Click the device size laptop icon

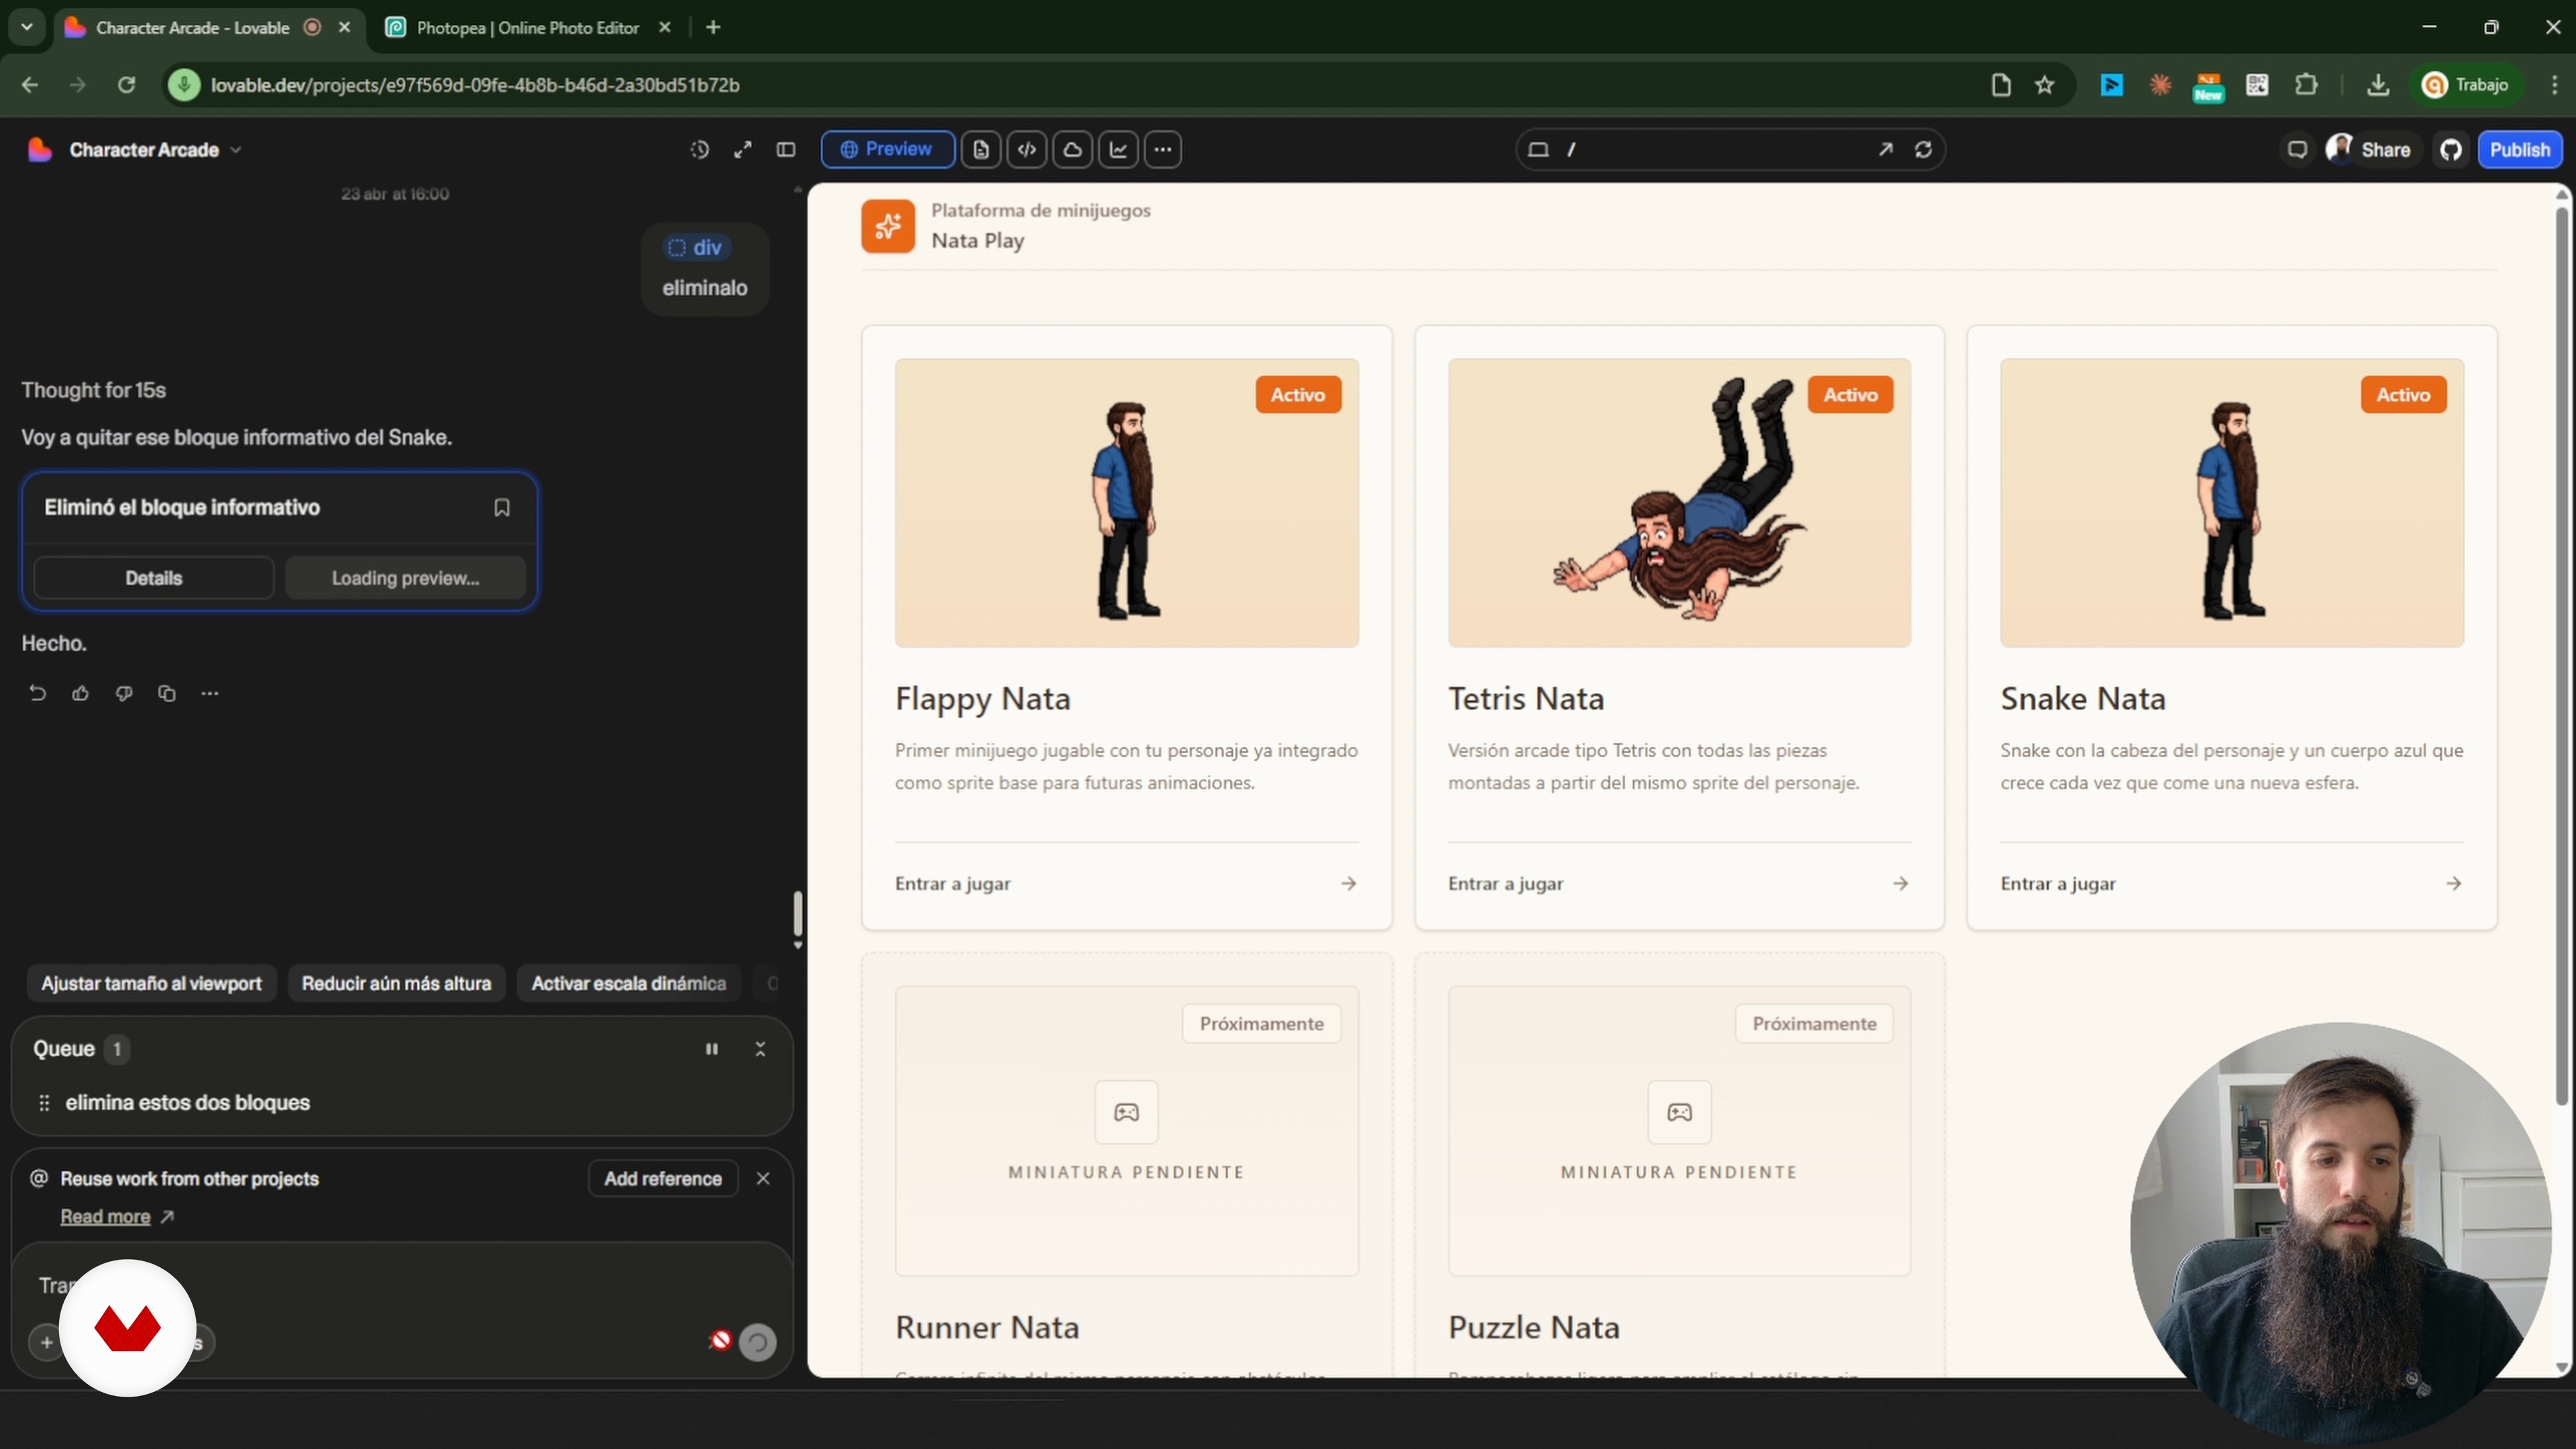pyautogui.click(x=1538, y=150)
